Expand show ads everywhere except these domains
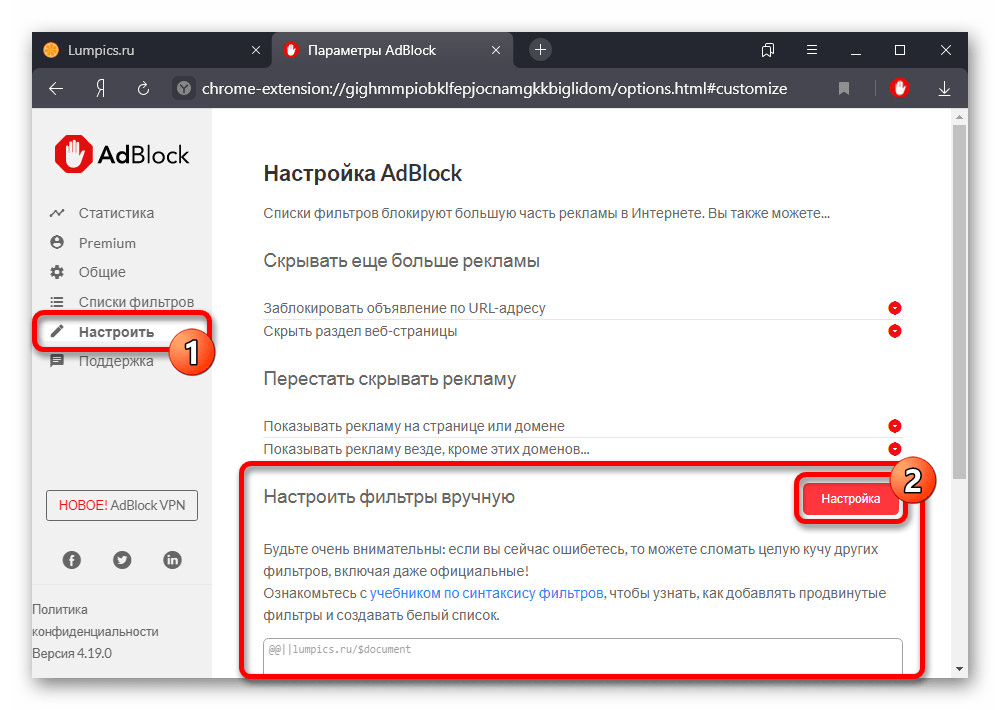This screenshot has width=1000, height=710. pos(895,449)
